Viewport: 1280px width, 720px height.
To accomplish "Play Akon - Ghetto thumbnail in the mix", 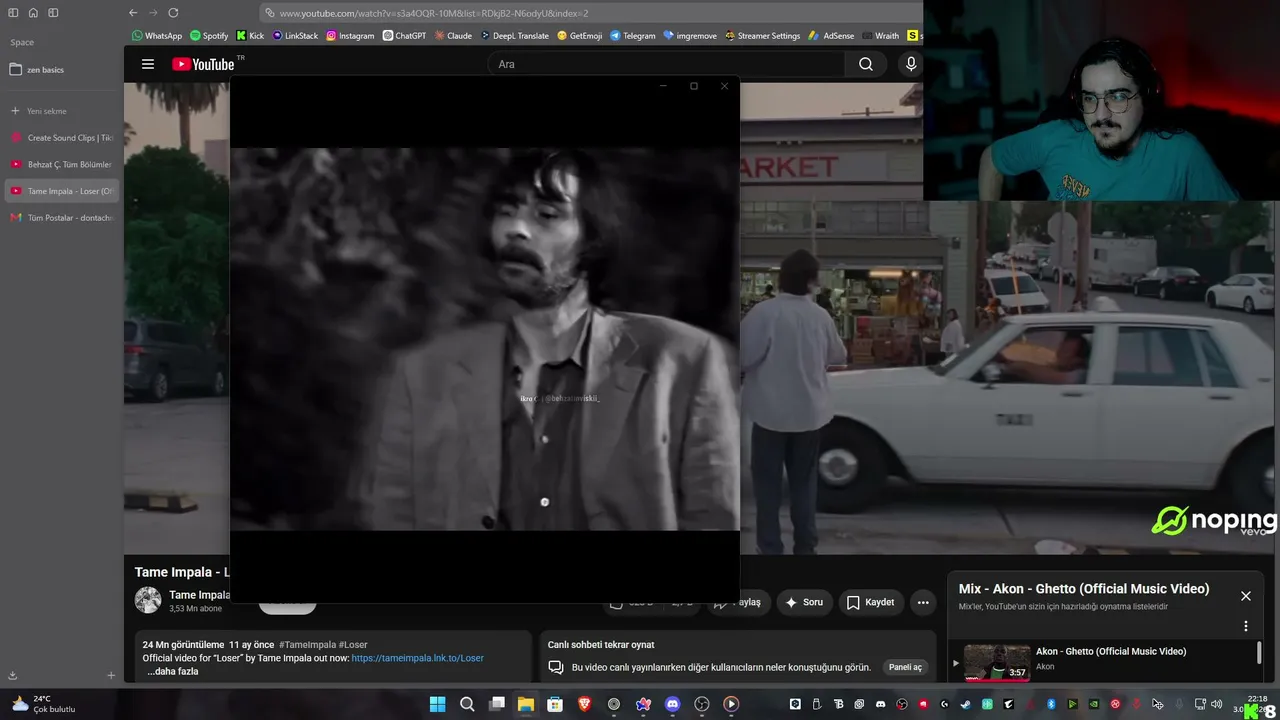I will tap(997, 662).
